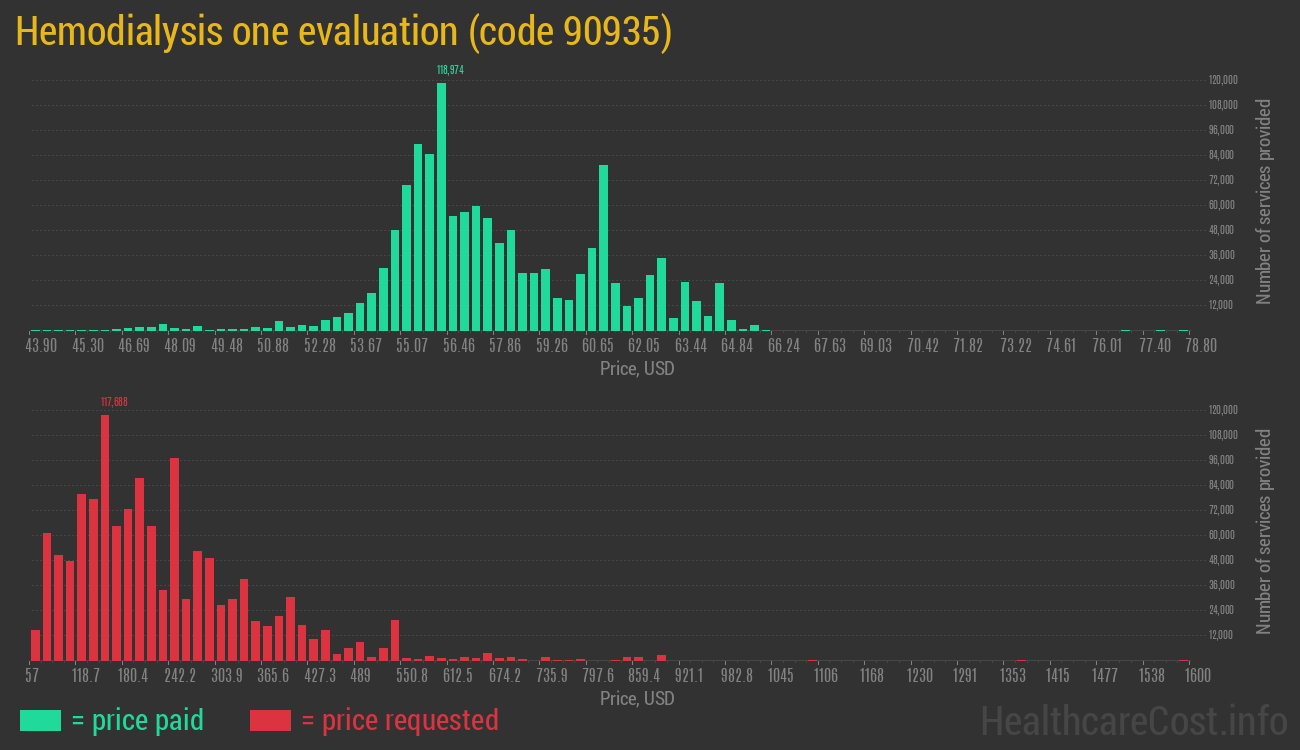Select the tallest green bar under 118,974
This screenshot has width=1300, height=750.
click(x=441, y=207)
